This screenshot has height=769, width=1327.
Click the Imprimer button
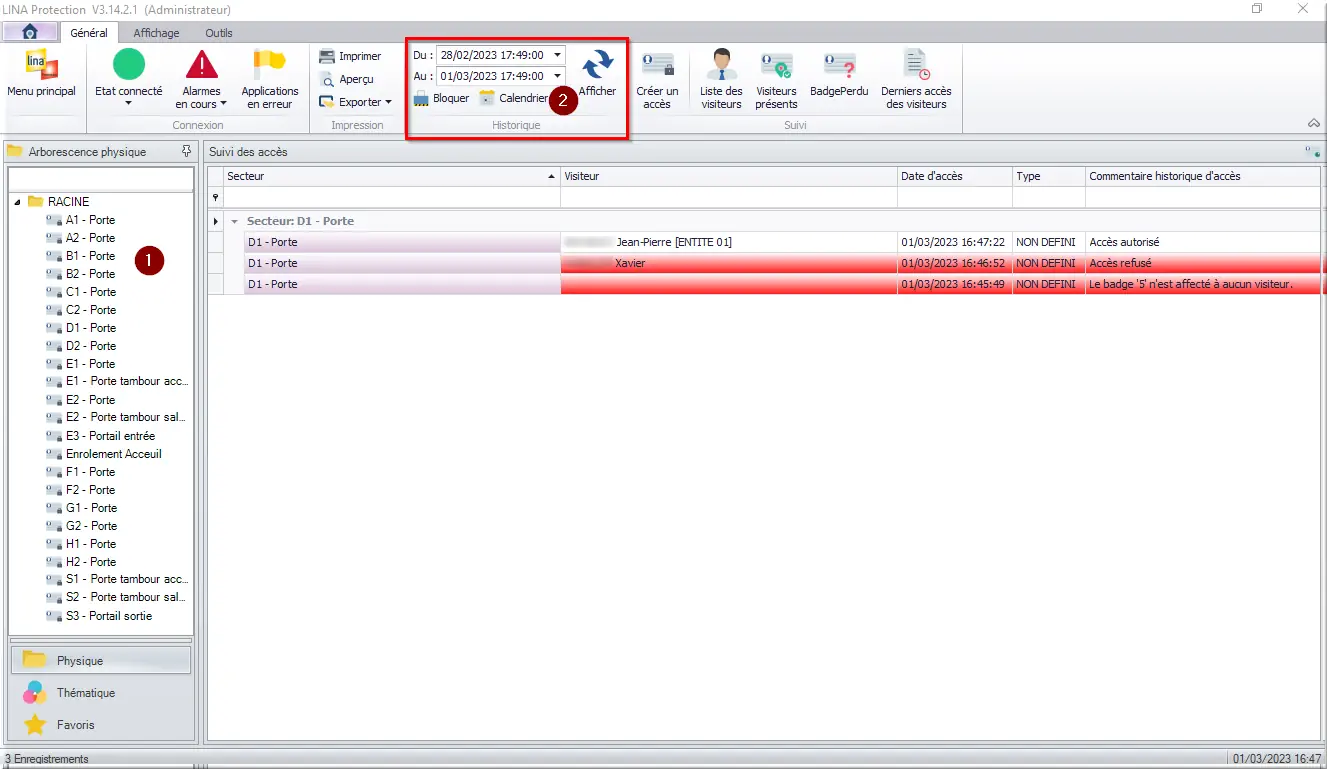pos(350,56)
